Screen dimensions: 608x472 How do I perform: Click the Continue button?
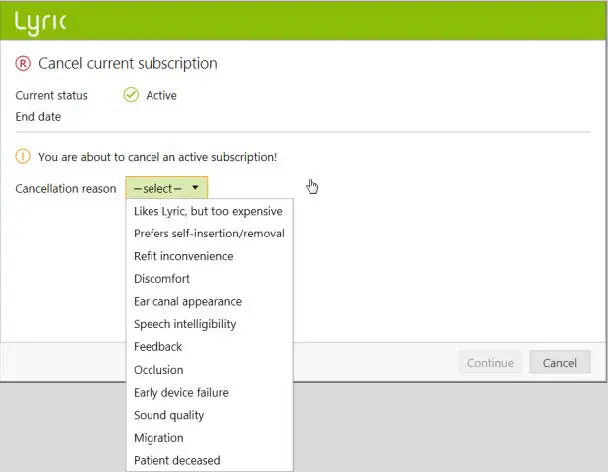pos(490,362)
